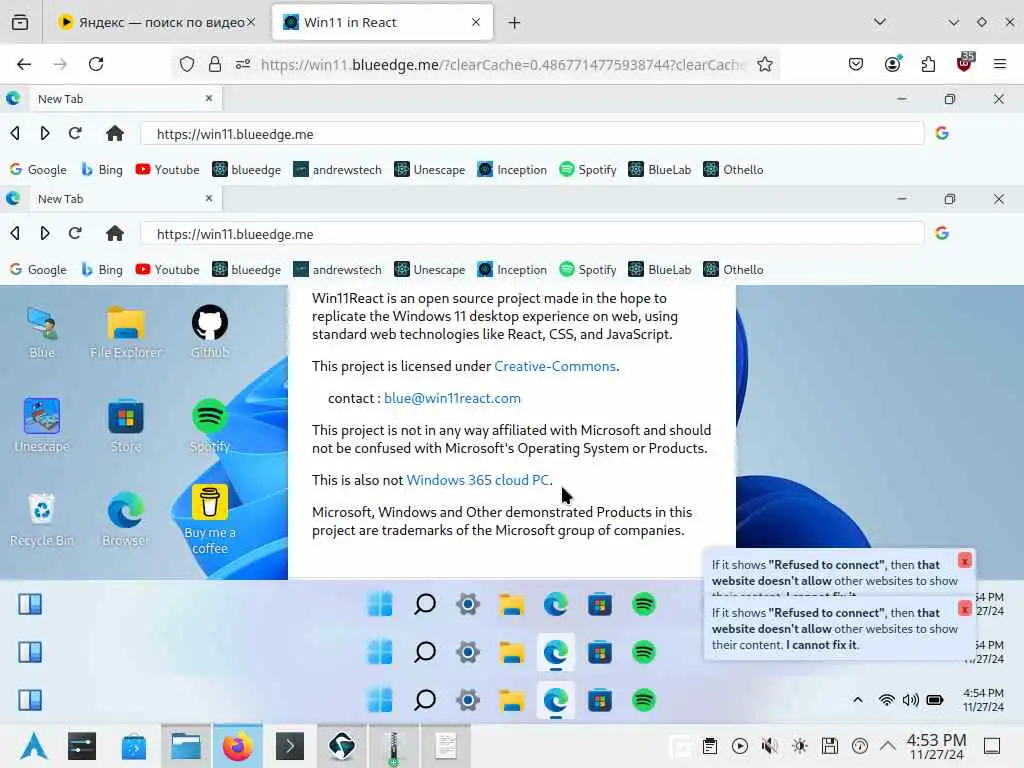The height and width of the screenshot is (768, 1024).
Task: Open Bing bookmark in lower Edge window
Action: tap(102, 269)
